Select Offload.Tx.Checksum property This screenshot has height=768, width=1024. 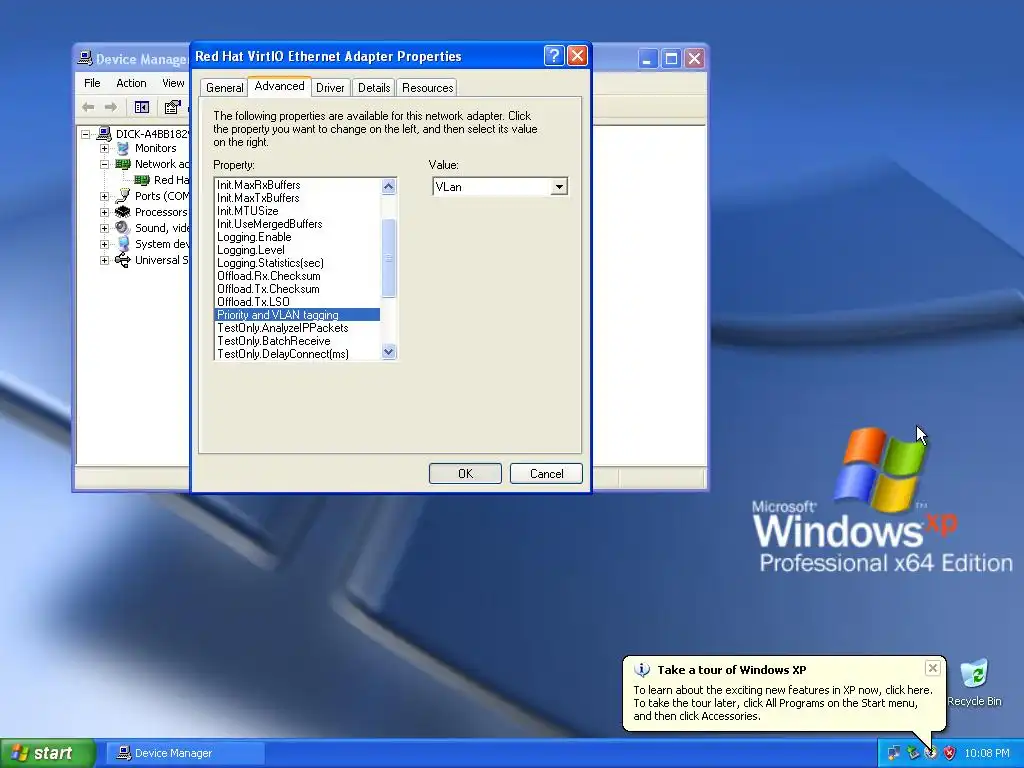(x=297, y=289)
